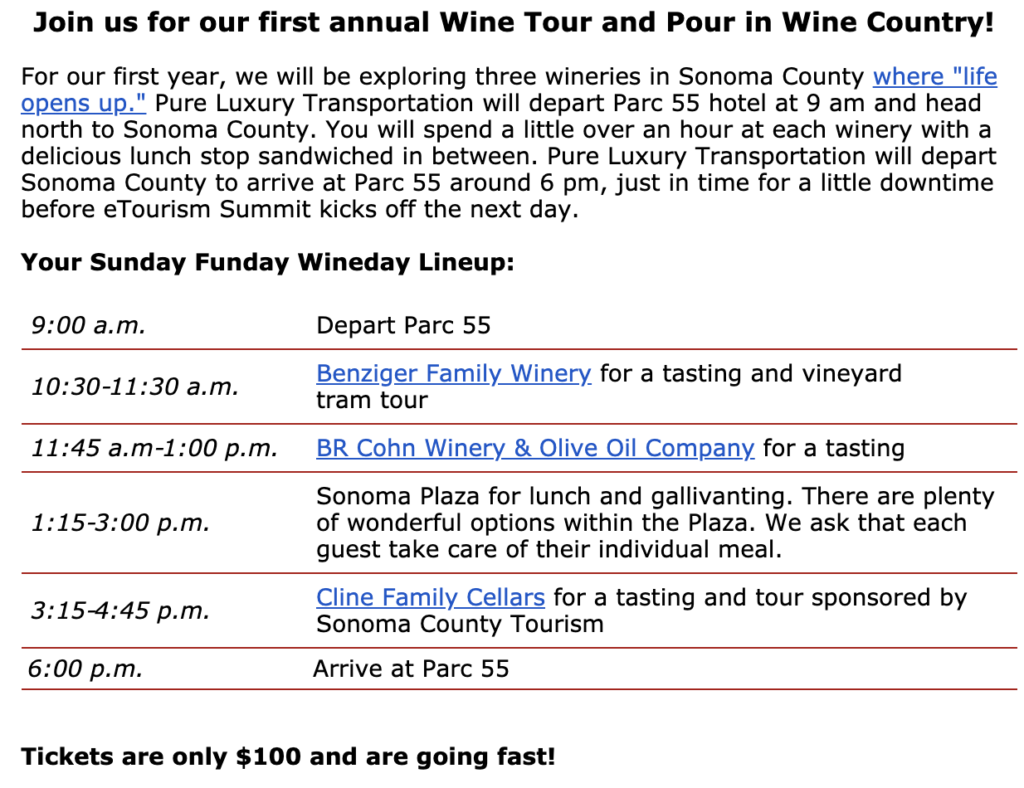Click the Wine Tour and Pour headline

pos(513,22)
